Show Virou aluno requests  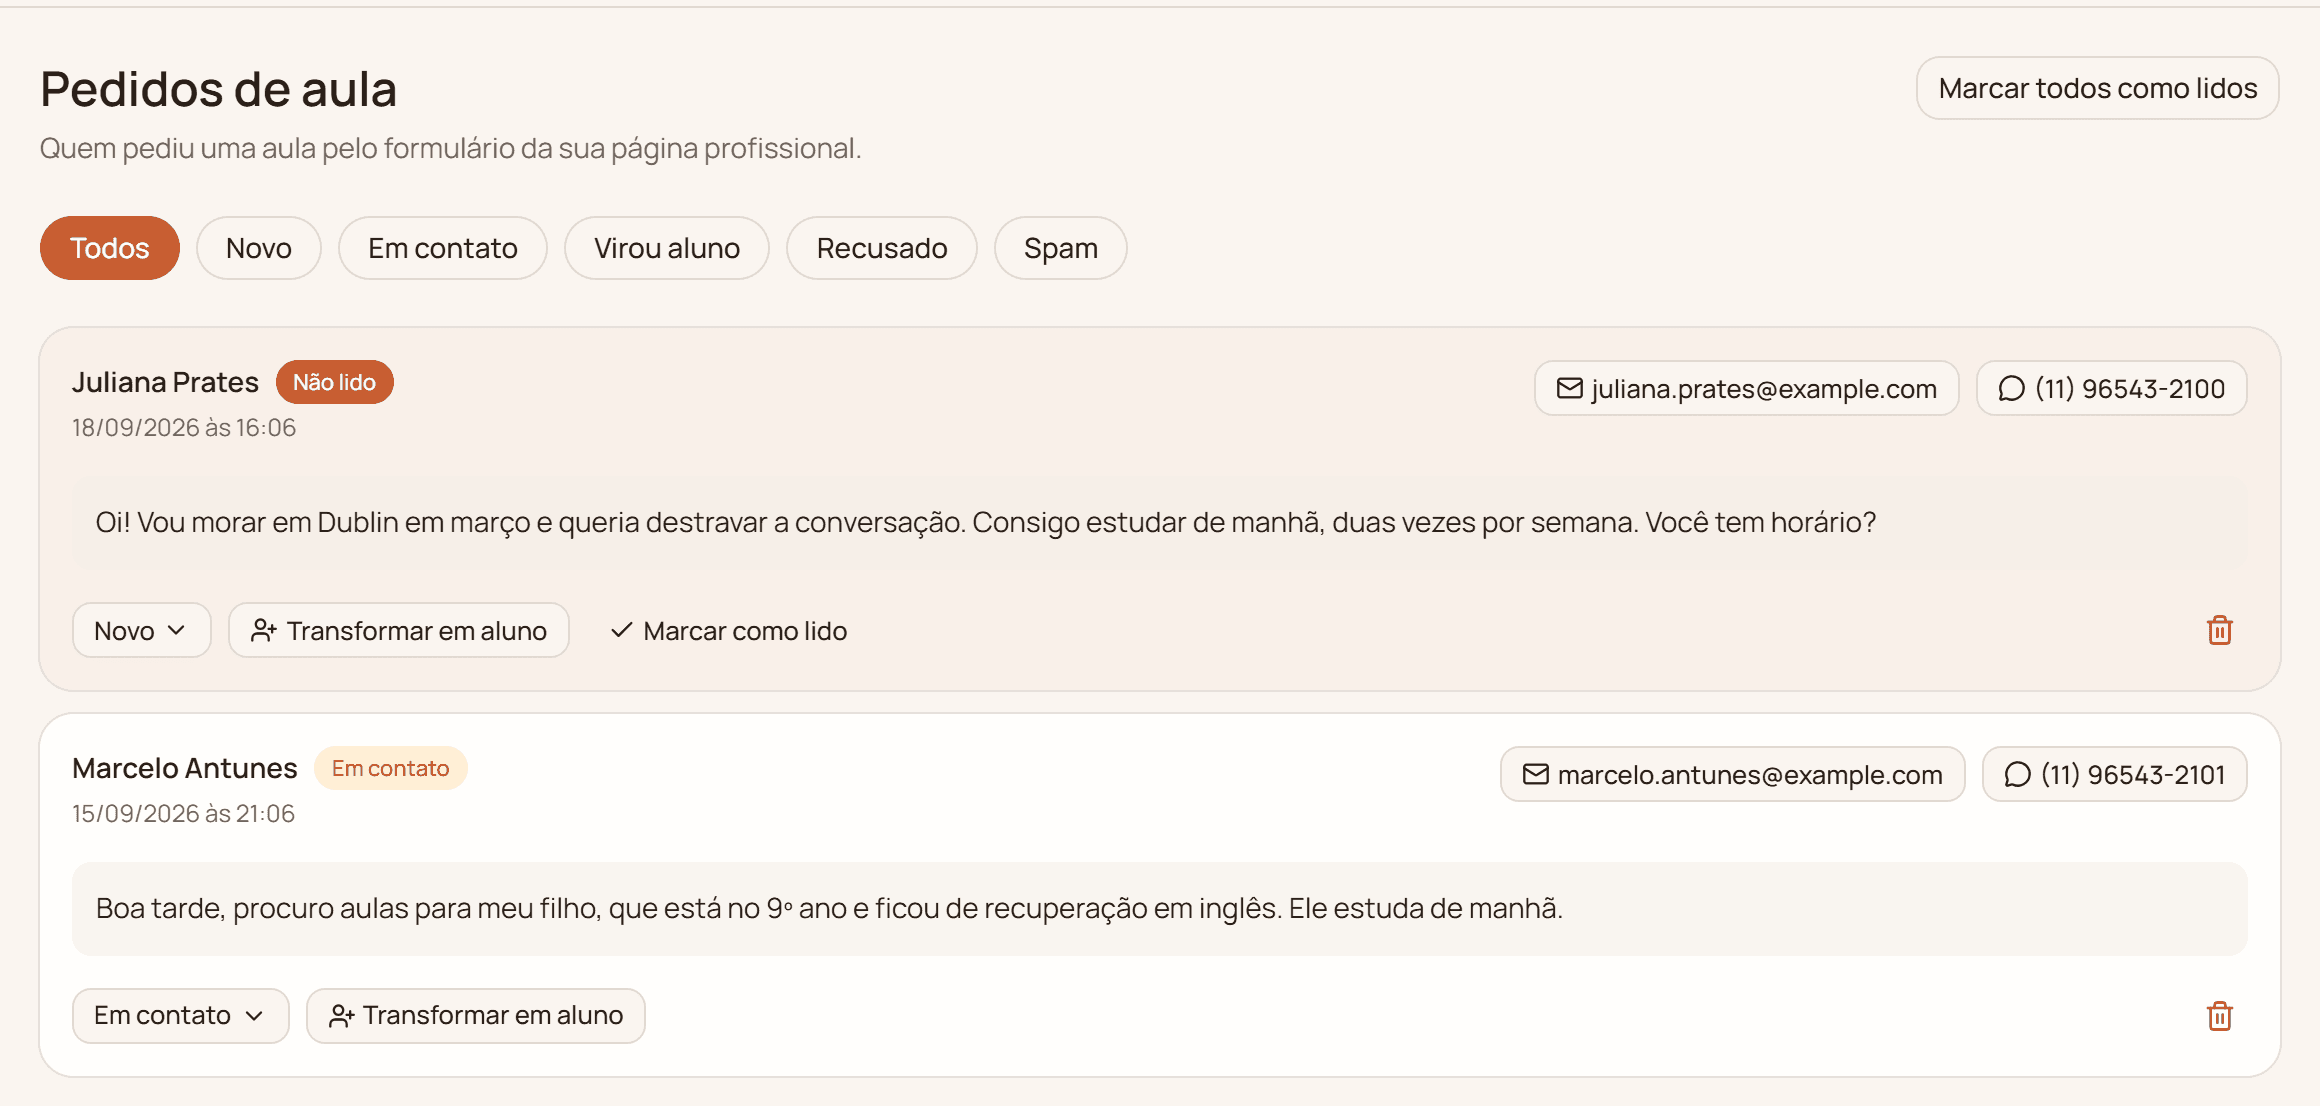[x=666, y=248]
